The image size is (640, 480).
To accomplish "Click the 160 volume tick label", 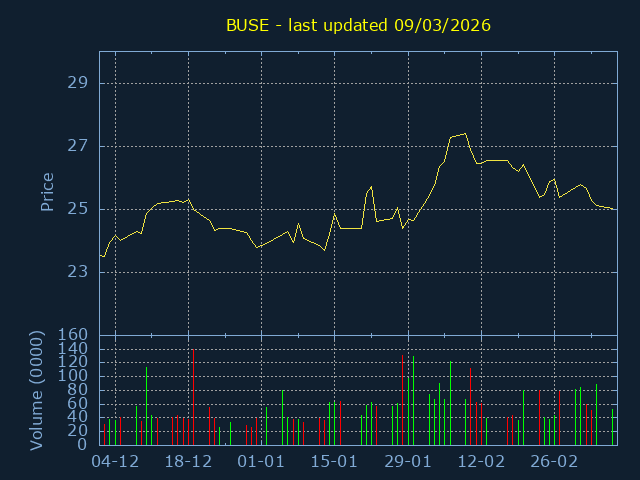I will [73, 335].
